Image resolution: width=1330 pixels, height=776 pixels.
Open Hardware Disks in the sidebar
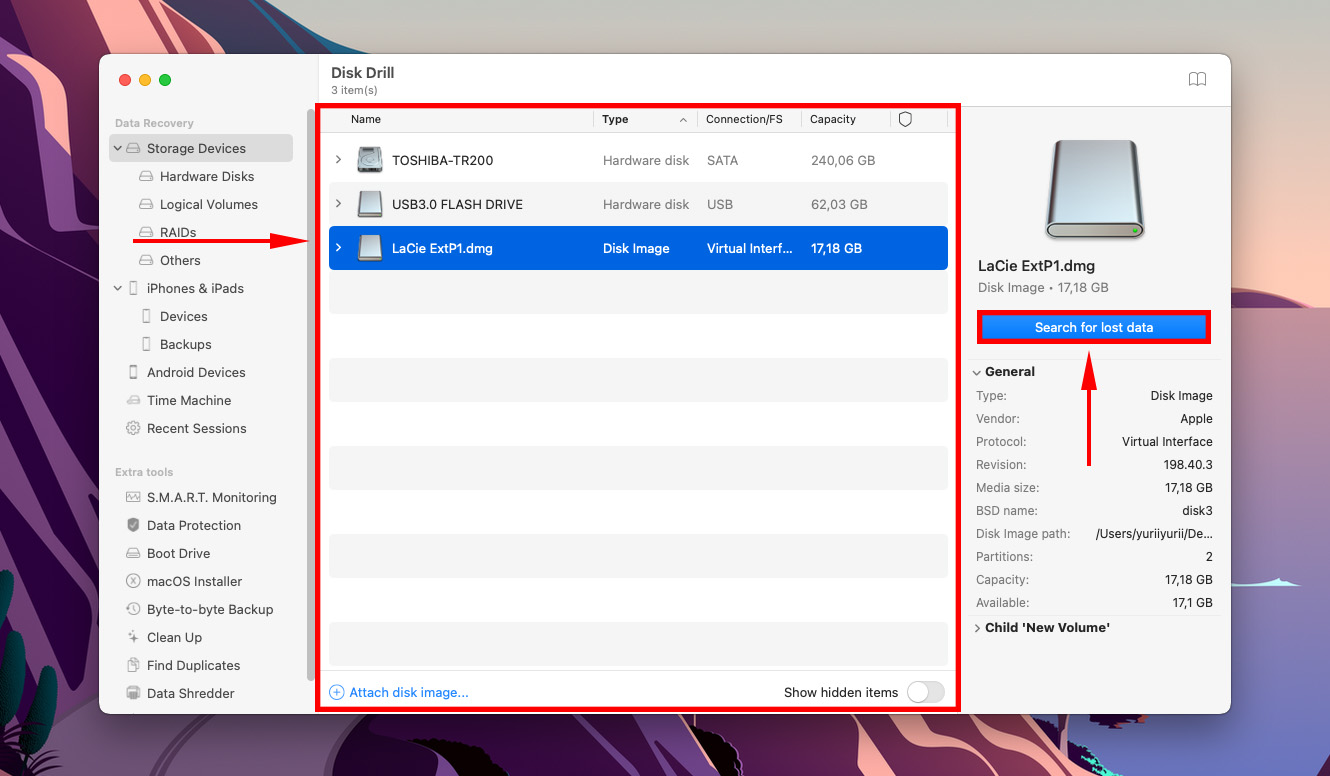click(x=207, y=176)
